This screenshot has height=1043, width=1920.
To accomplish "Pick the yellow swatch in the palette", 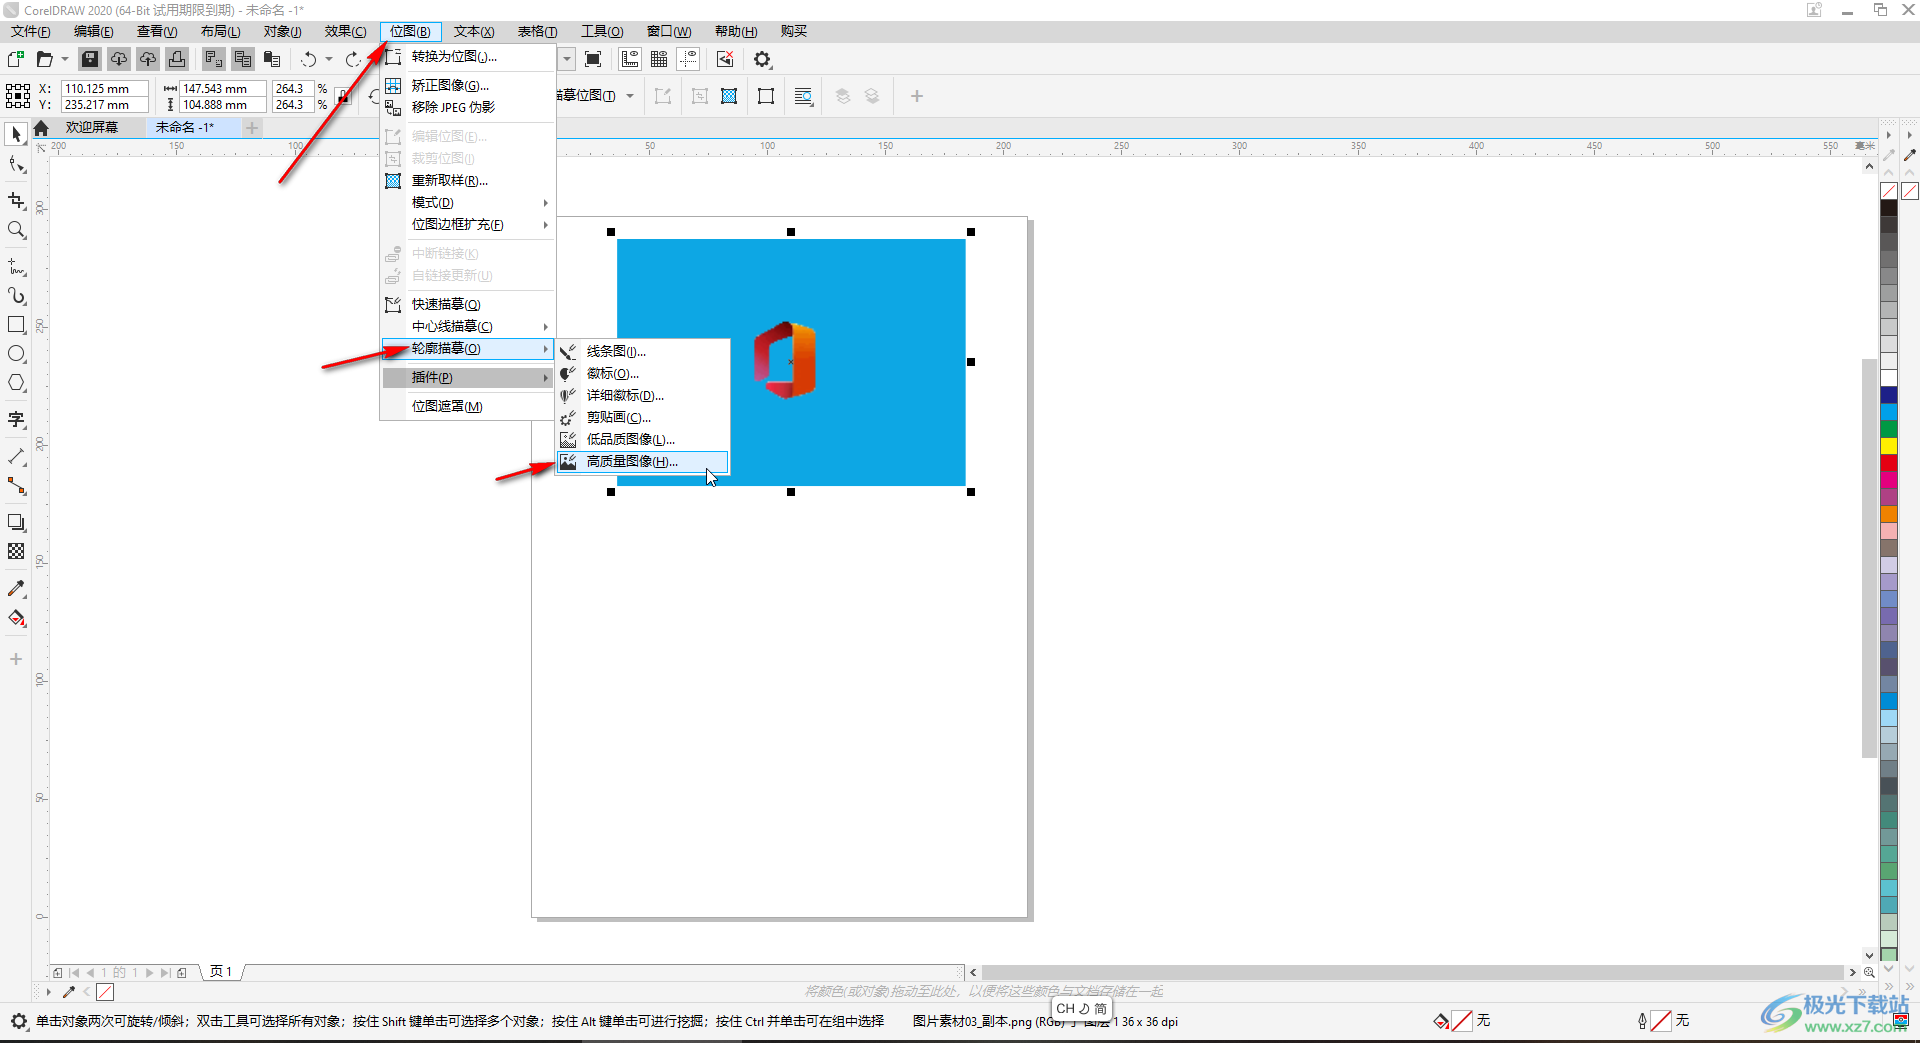I will click(x=1889, y=446).
